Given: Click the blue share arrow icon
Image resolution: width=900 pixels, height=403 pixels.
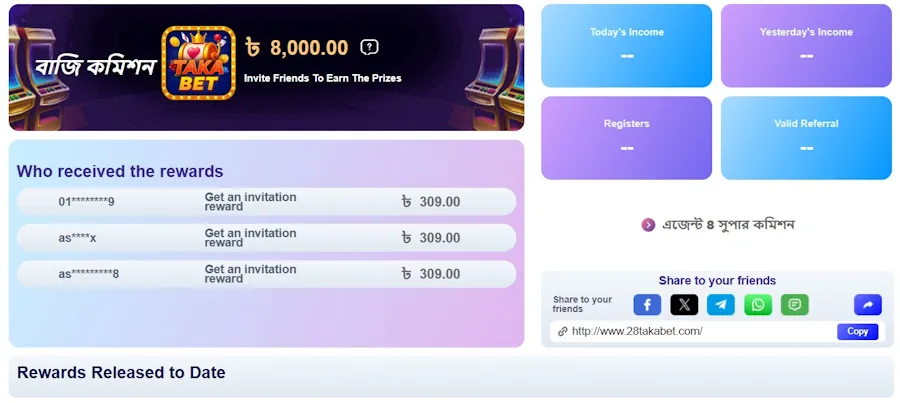Looking at the screenshot, I should (x=867, y=305).
